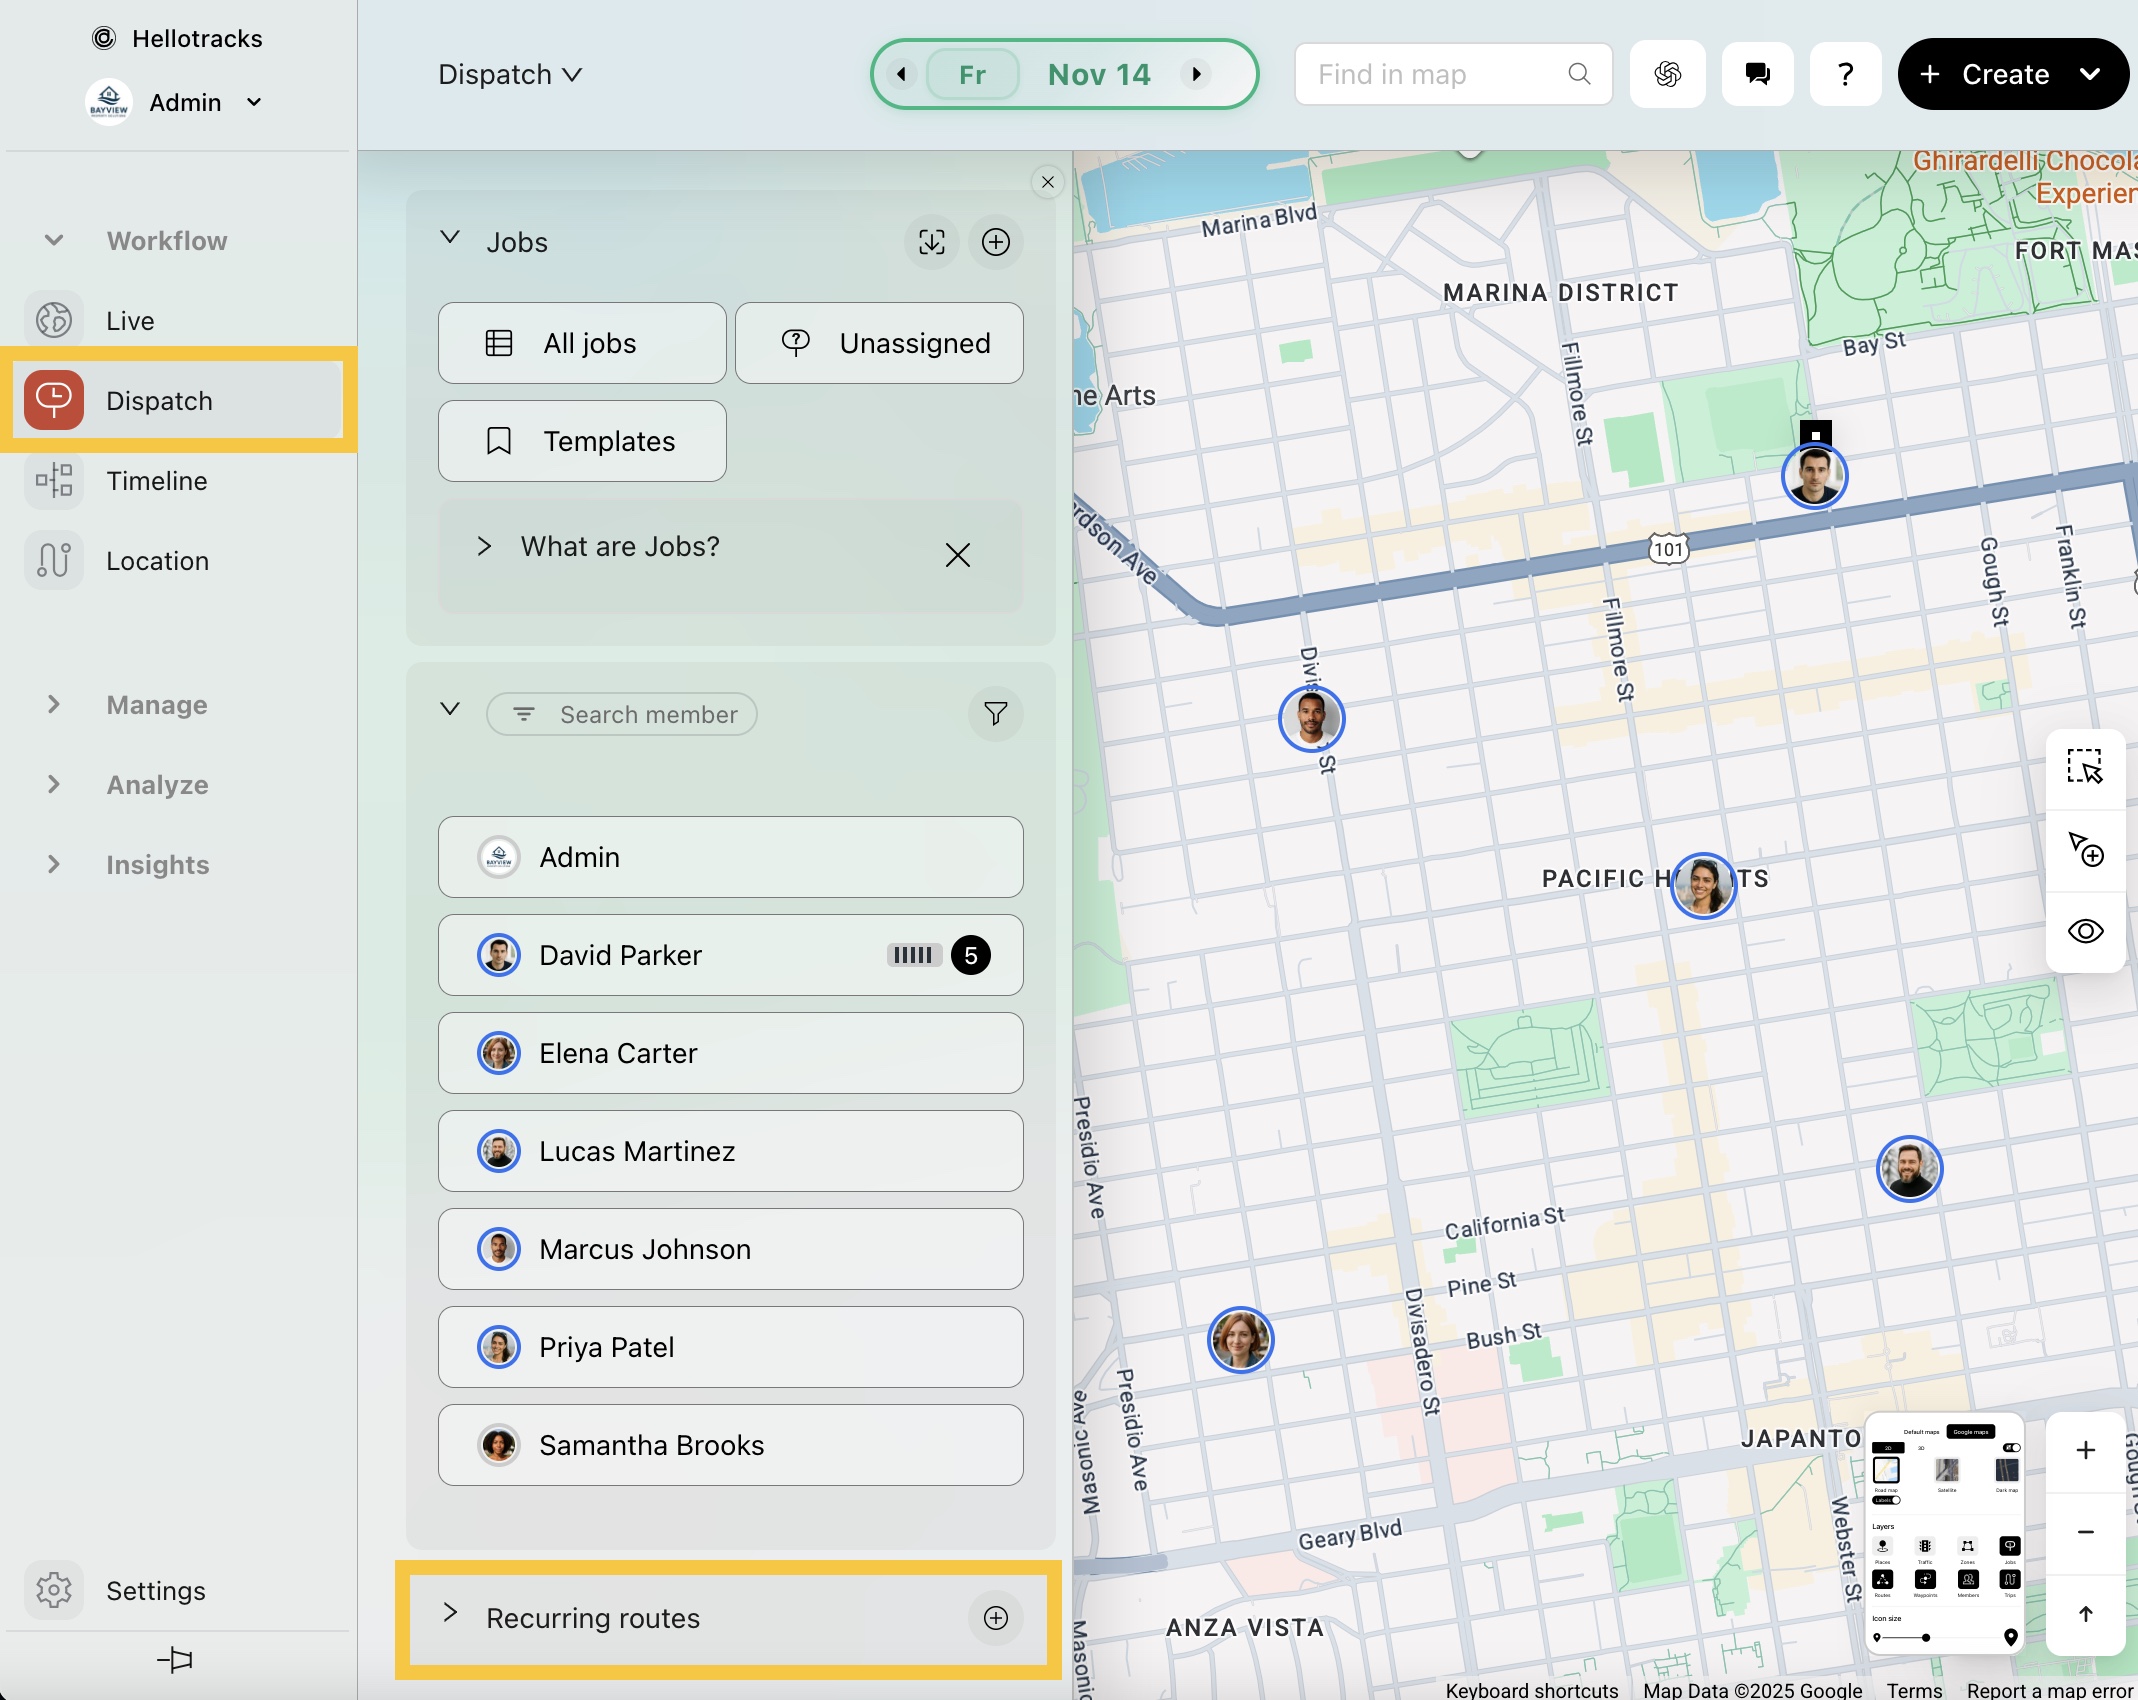Open the Unassigned jobs button
Screen dimensions: 2138x1700
[x=879, y=343]
